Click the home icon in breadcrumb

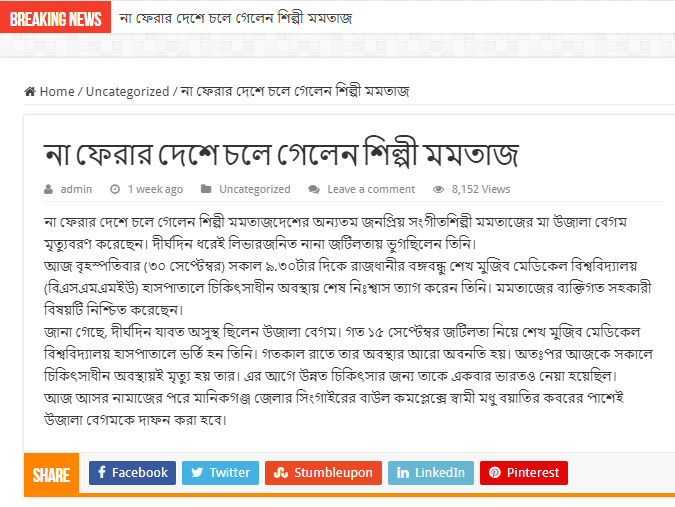pos(30,92)
